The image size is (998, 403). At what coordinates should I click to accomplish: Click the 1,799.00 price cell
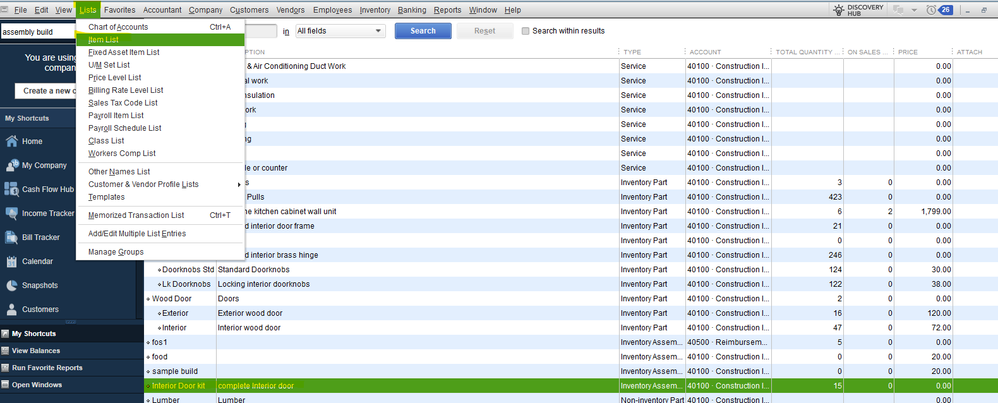[923, 211]
